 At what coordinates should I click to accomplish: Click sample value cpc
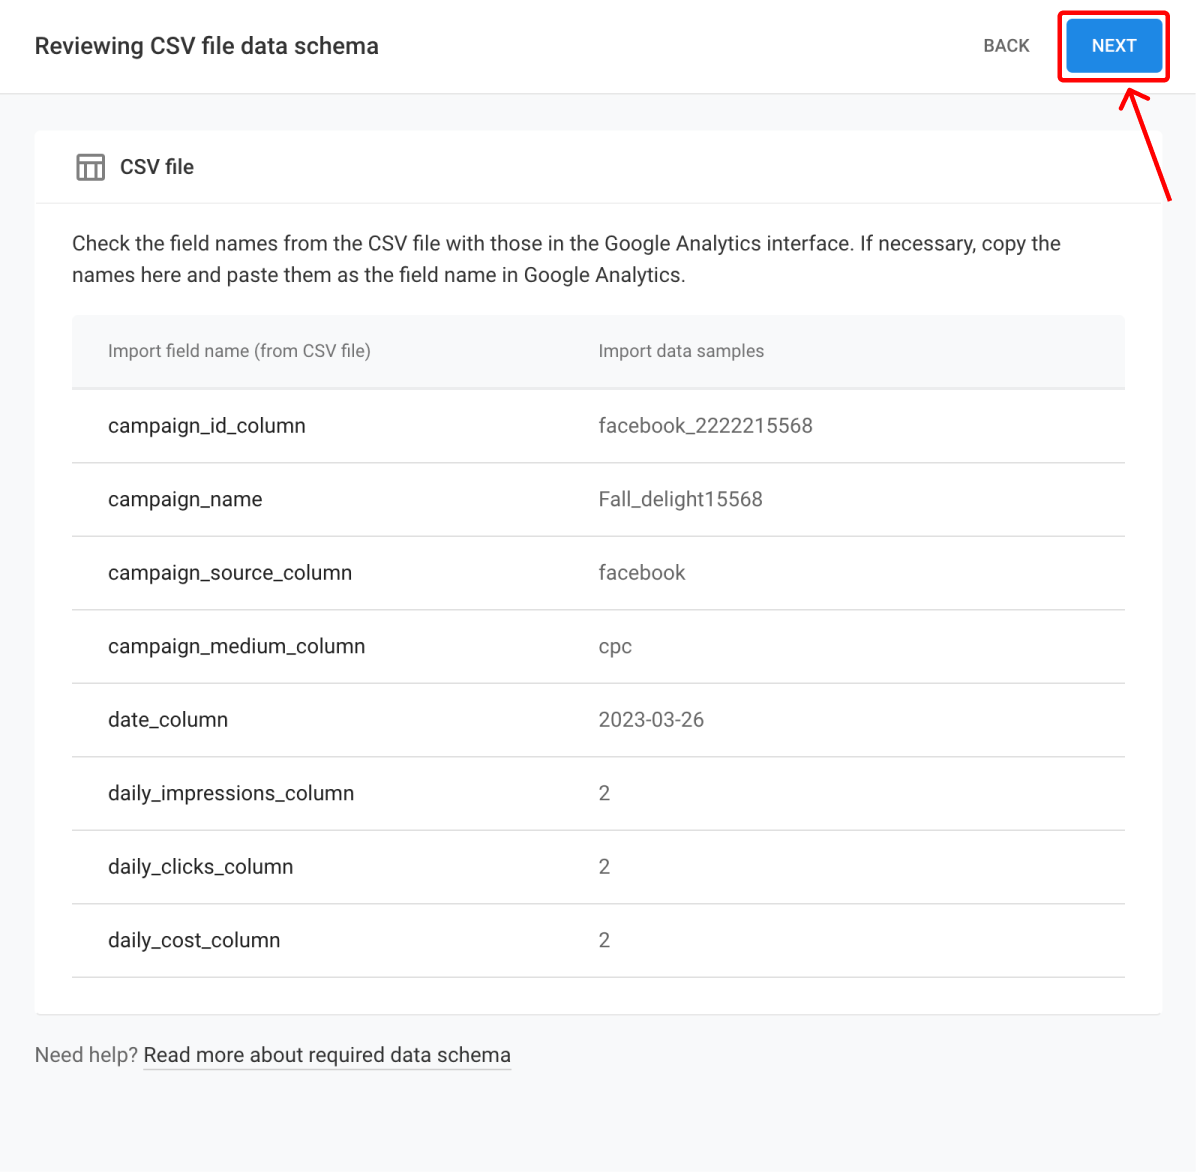pos(615,647)
